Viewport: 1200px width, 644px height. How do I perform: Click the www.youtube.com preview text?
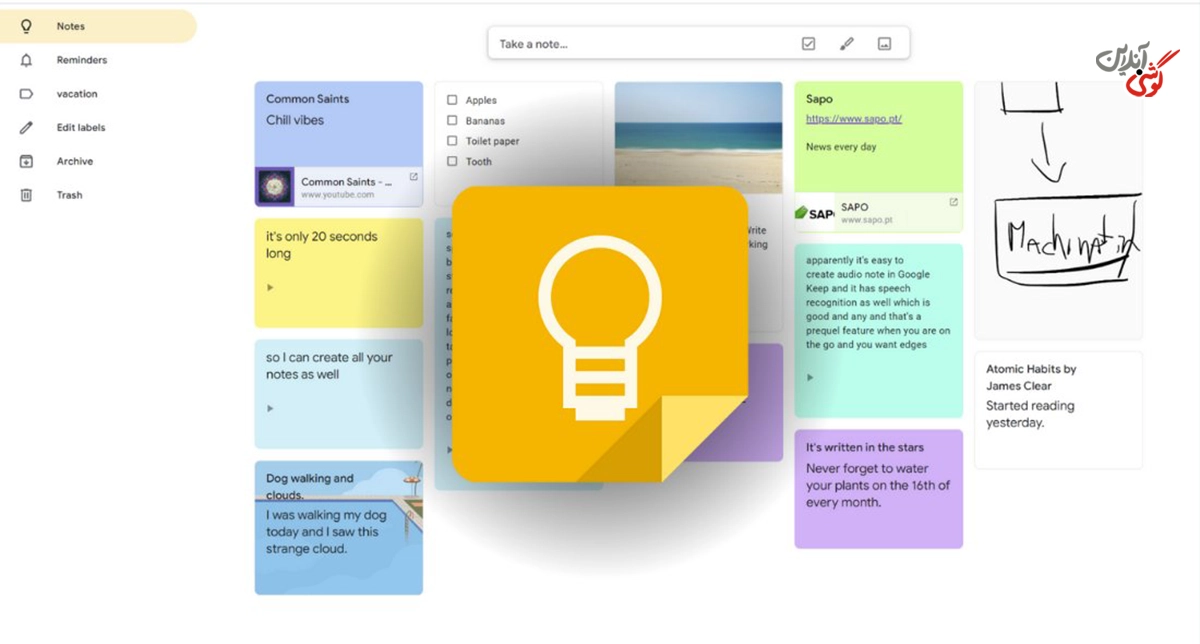[x=337, y=195]
